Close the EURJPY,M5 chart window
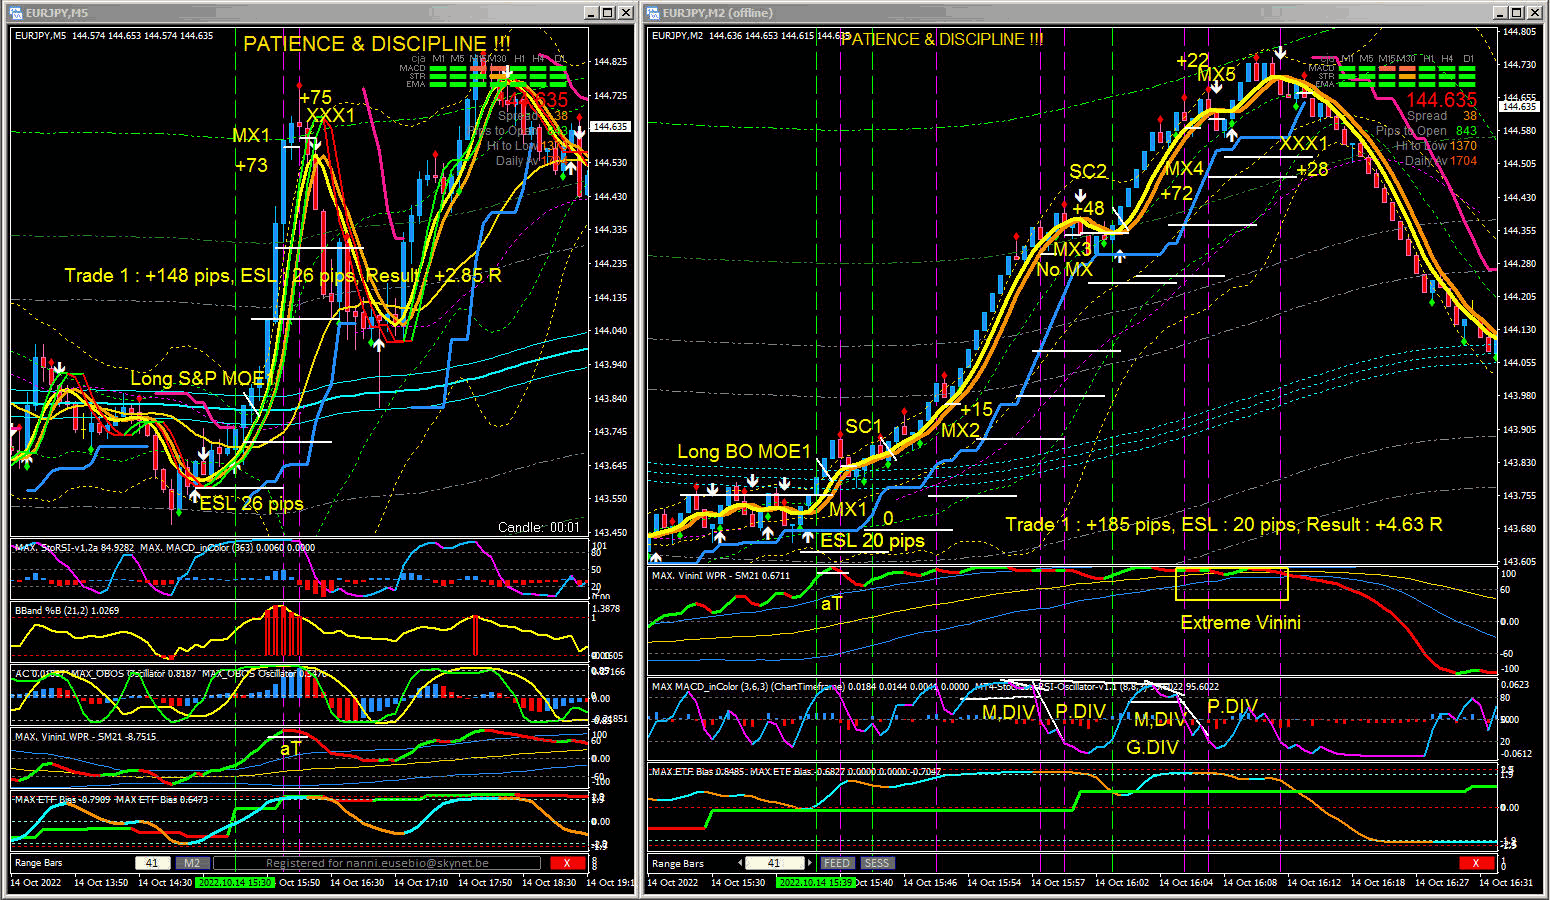Image resolution: width=1550 pixels, height=900 pixels. pyautogui.click(x=626, y=13)
